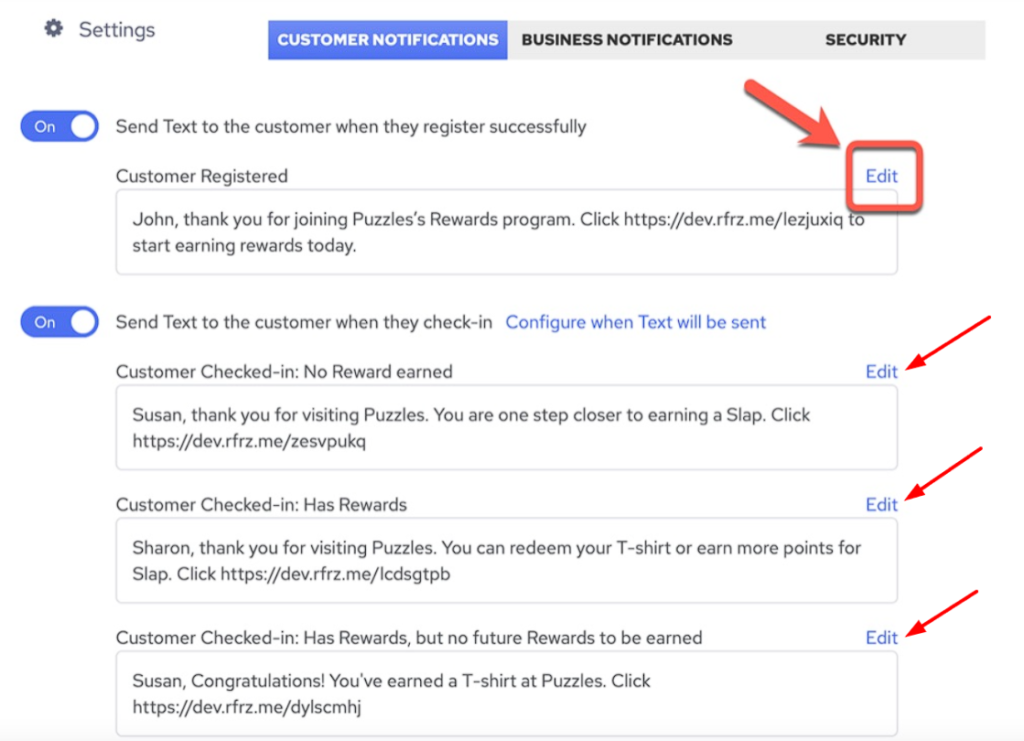Select the Has Rewards message text box

coord(506,560)
